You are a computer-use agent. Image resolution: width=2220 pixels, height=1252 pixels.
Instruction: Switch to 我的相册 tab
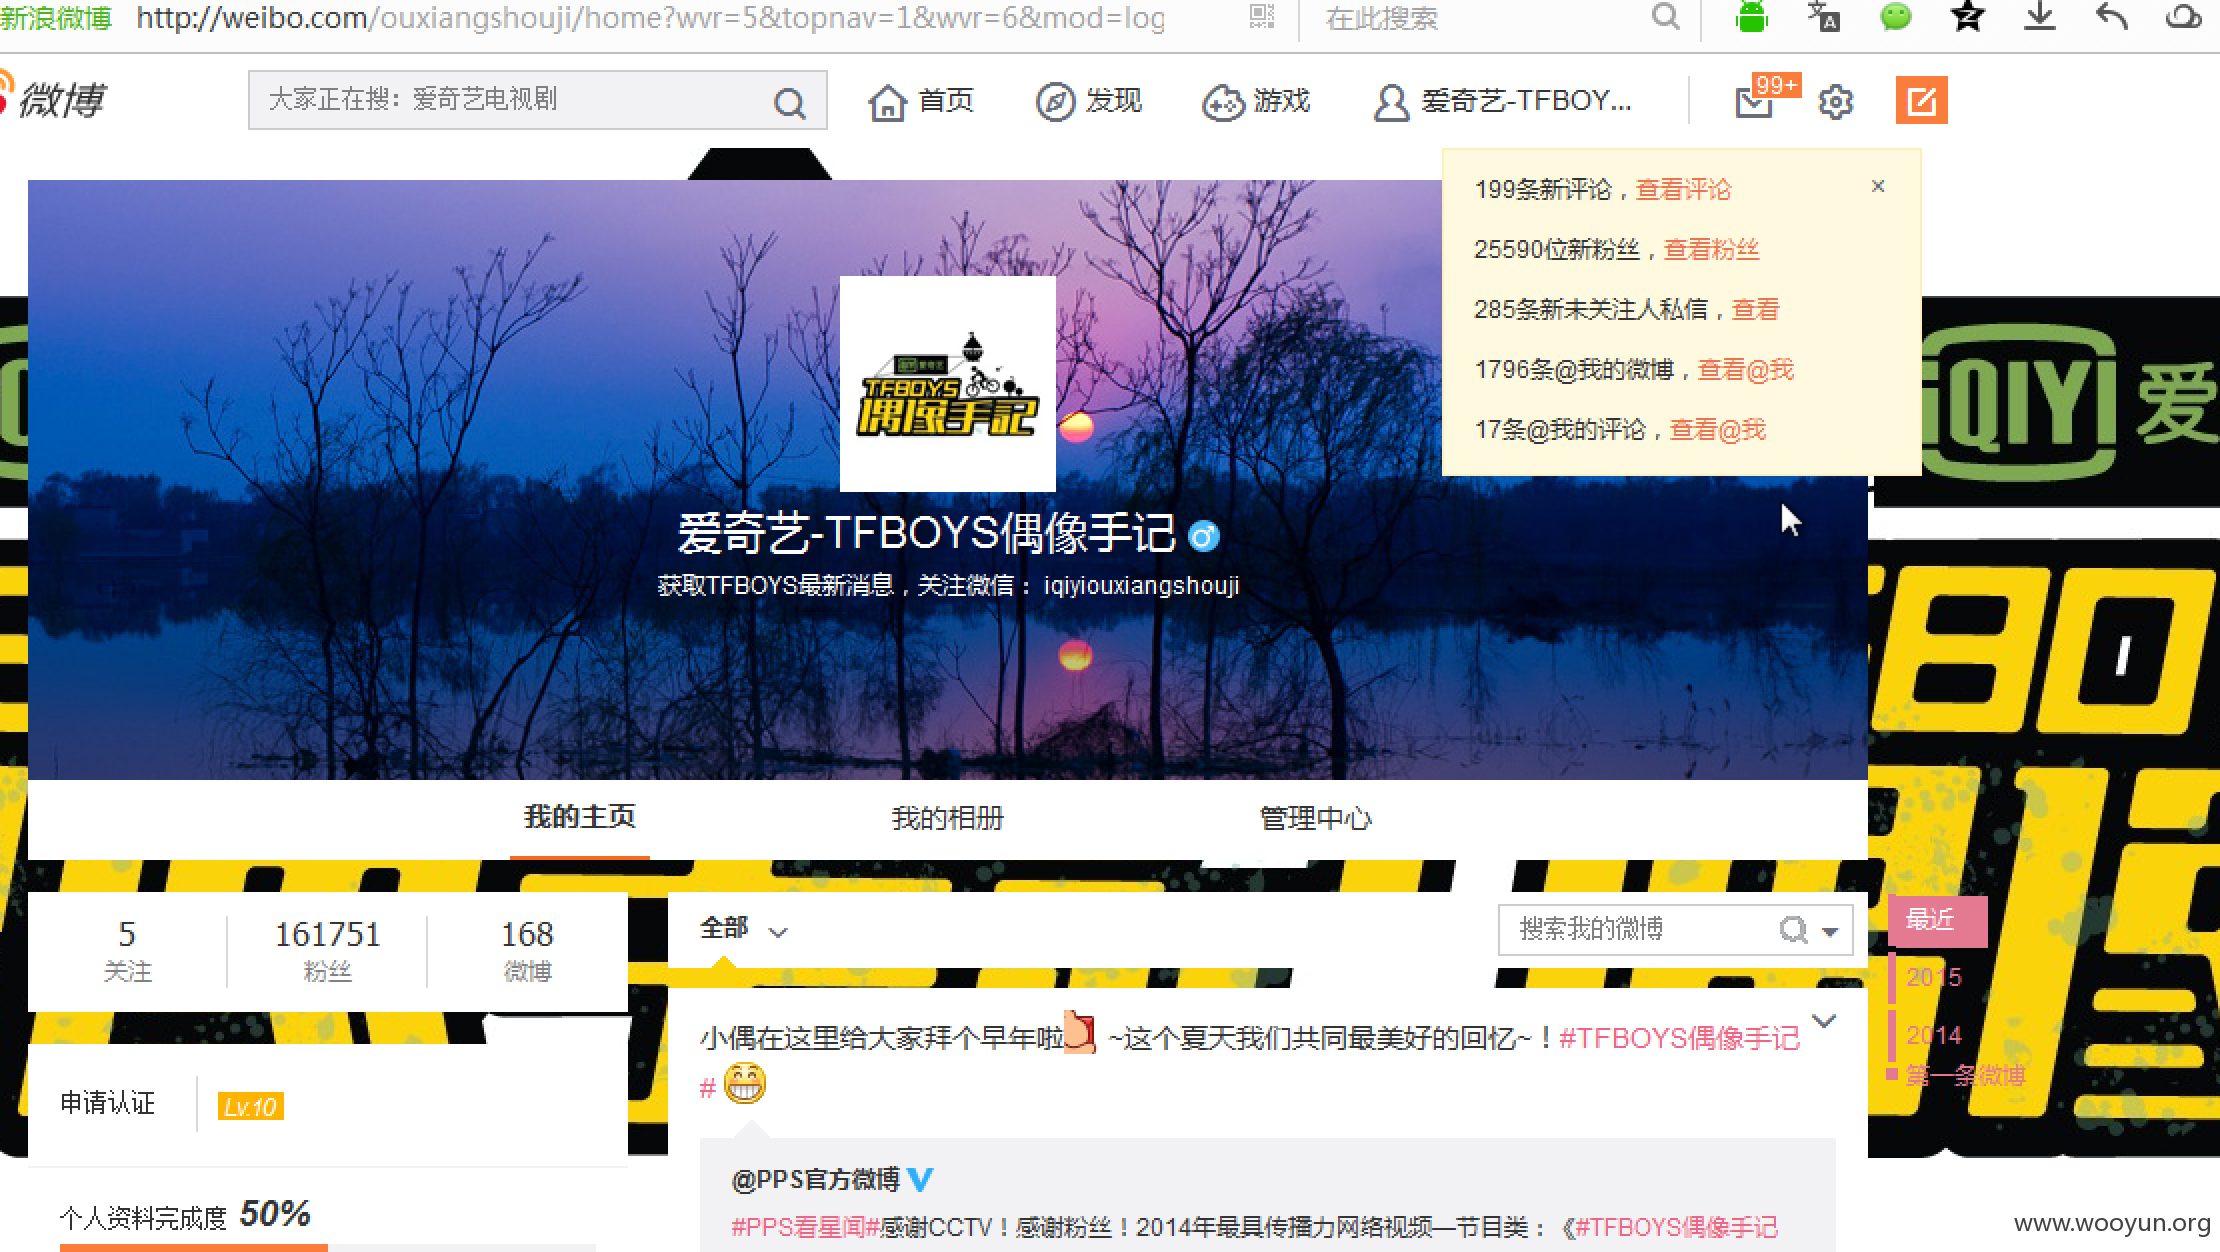tap(948, 819)
